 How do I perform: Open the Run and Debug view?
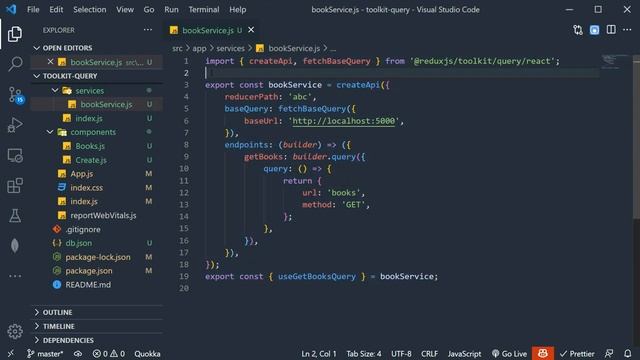(x=15, y=125)
